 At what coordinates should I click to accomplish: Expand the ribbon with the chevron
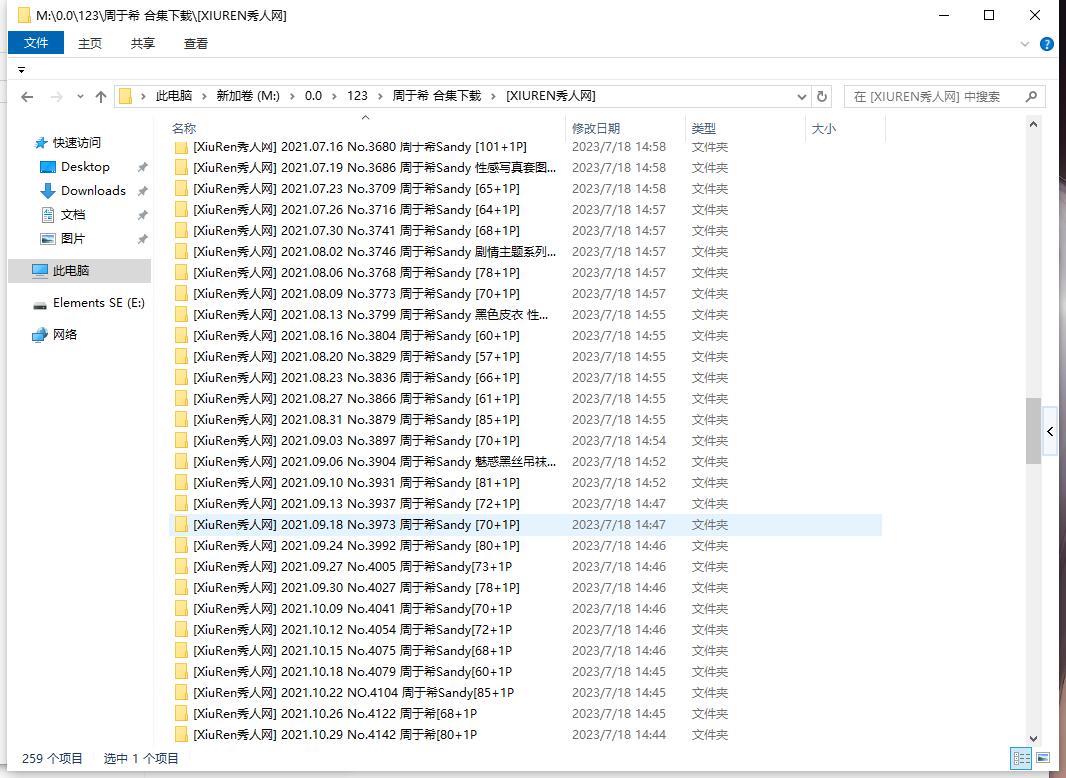tap(1025, 44)
